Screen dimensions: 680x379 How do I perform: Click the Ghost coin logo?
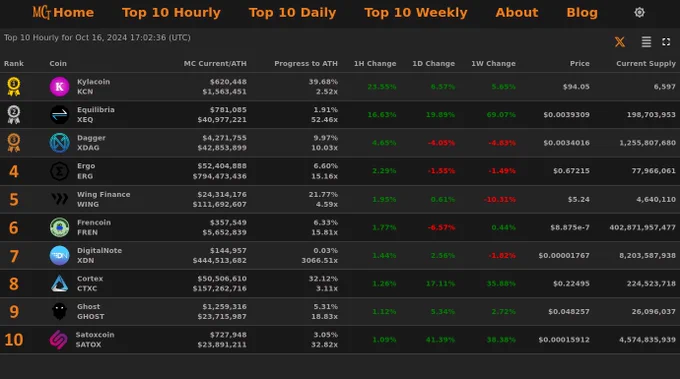(59, 311)
